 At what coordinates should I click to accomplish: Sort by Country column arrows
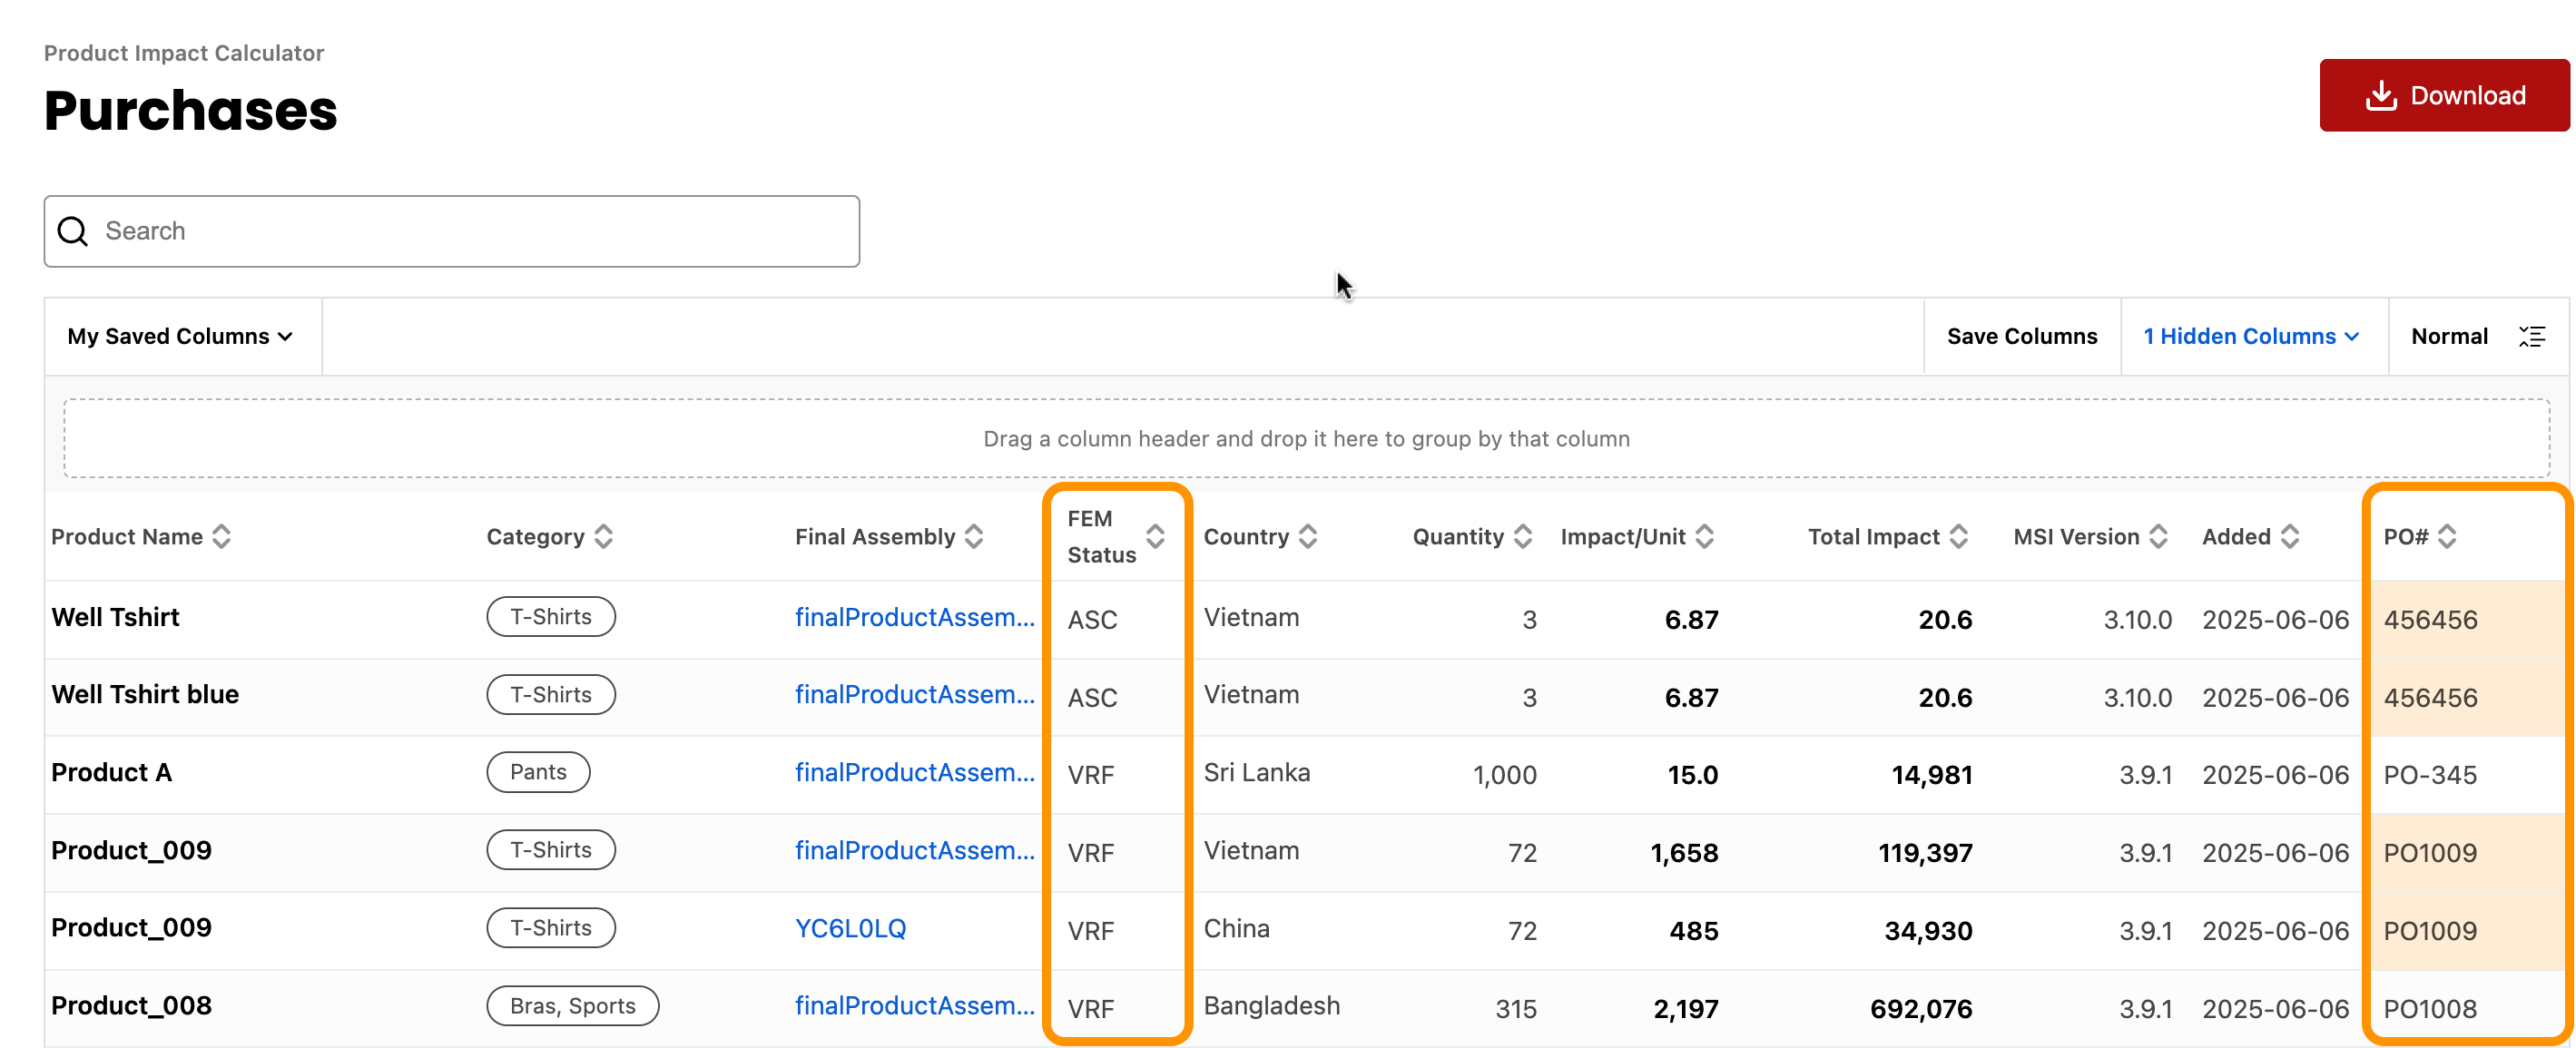(x=1309, y=537)
